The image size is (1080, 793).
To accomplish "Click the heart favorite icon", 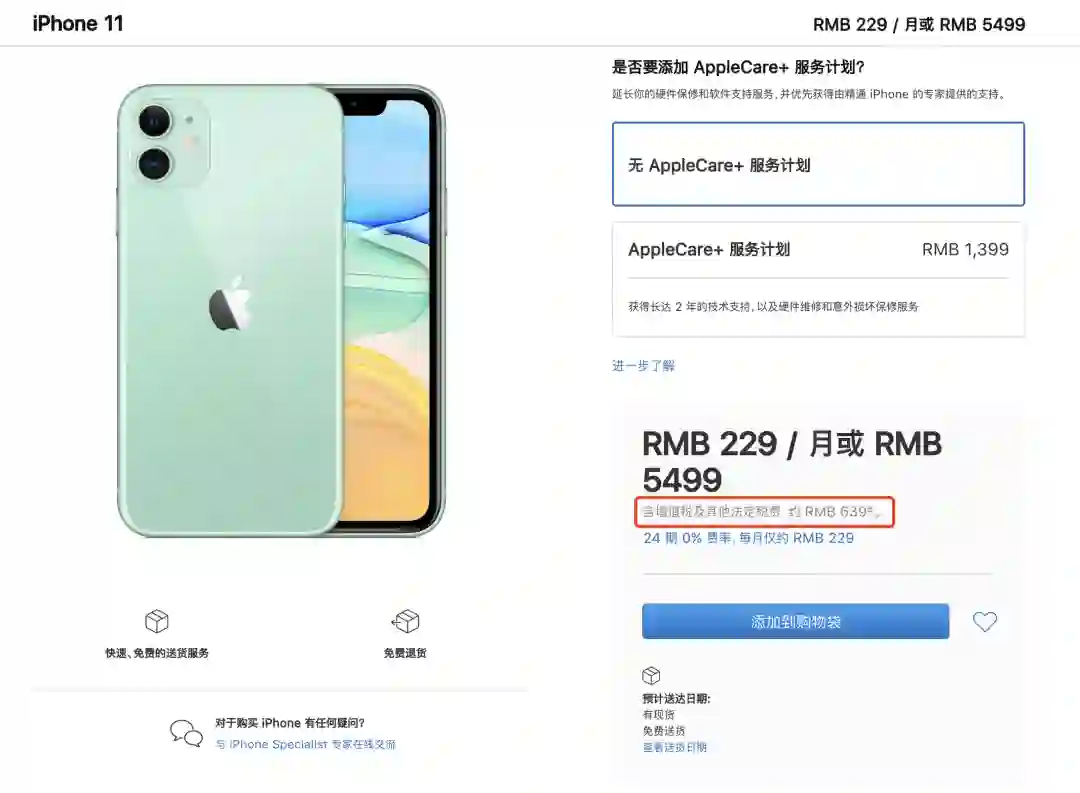I will pyautogui.click(x=984, y=621).
